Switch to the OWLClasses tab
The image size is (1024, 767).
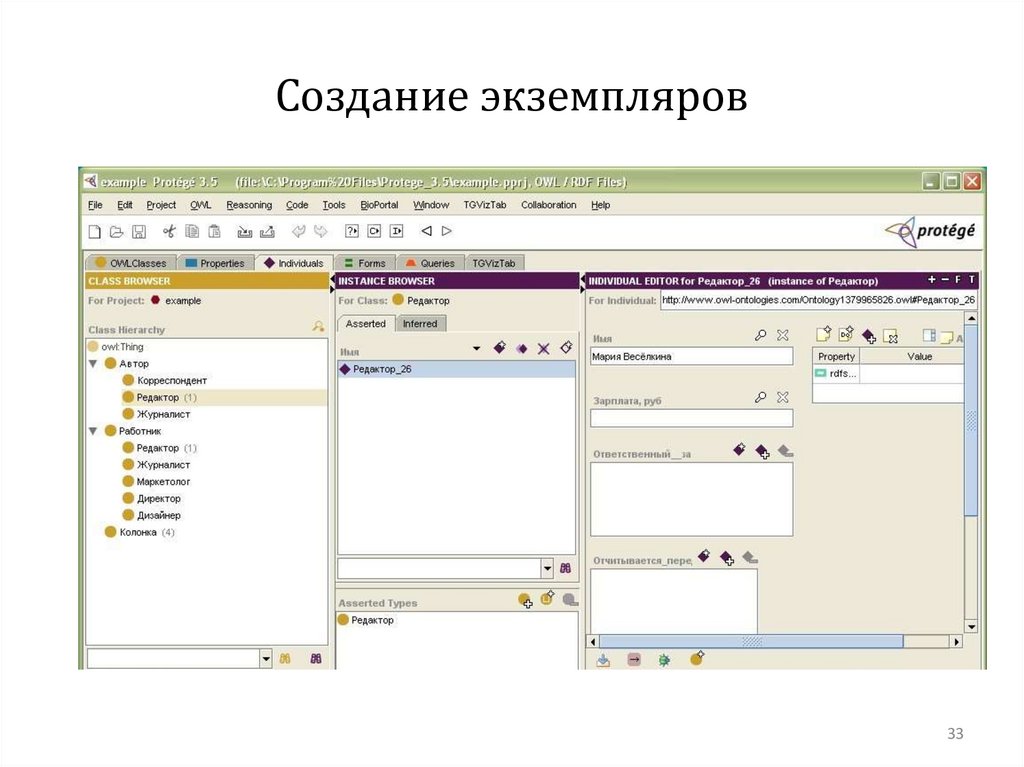(x=130, y=263)
